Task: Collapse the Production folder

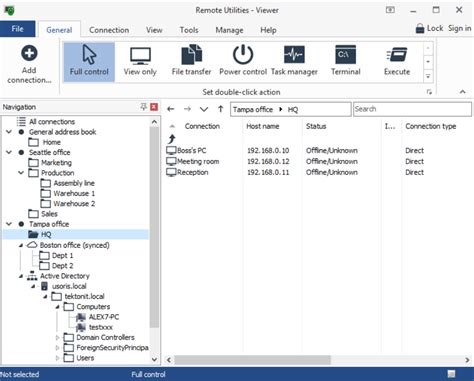Action: [x=21, y=173]
